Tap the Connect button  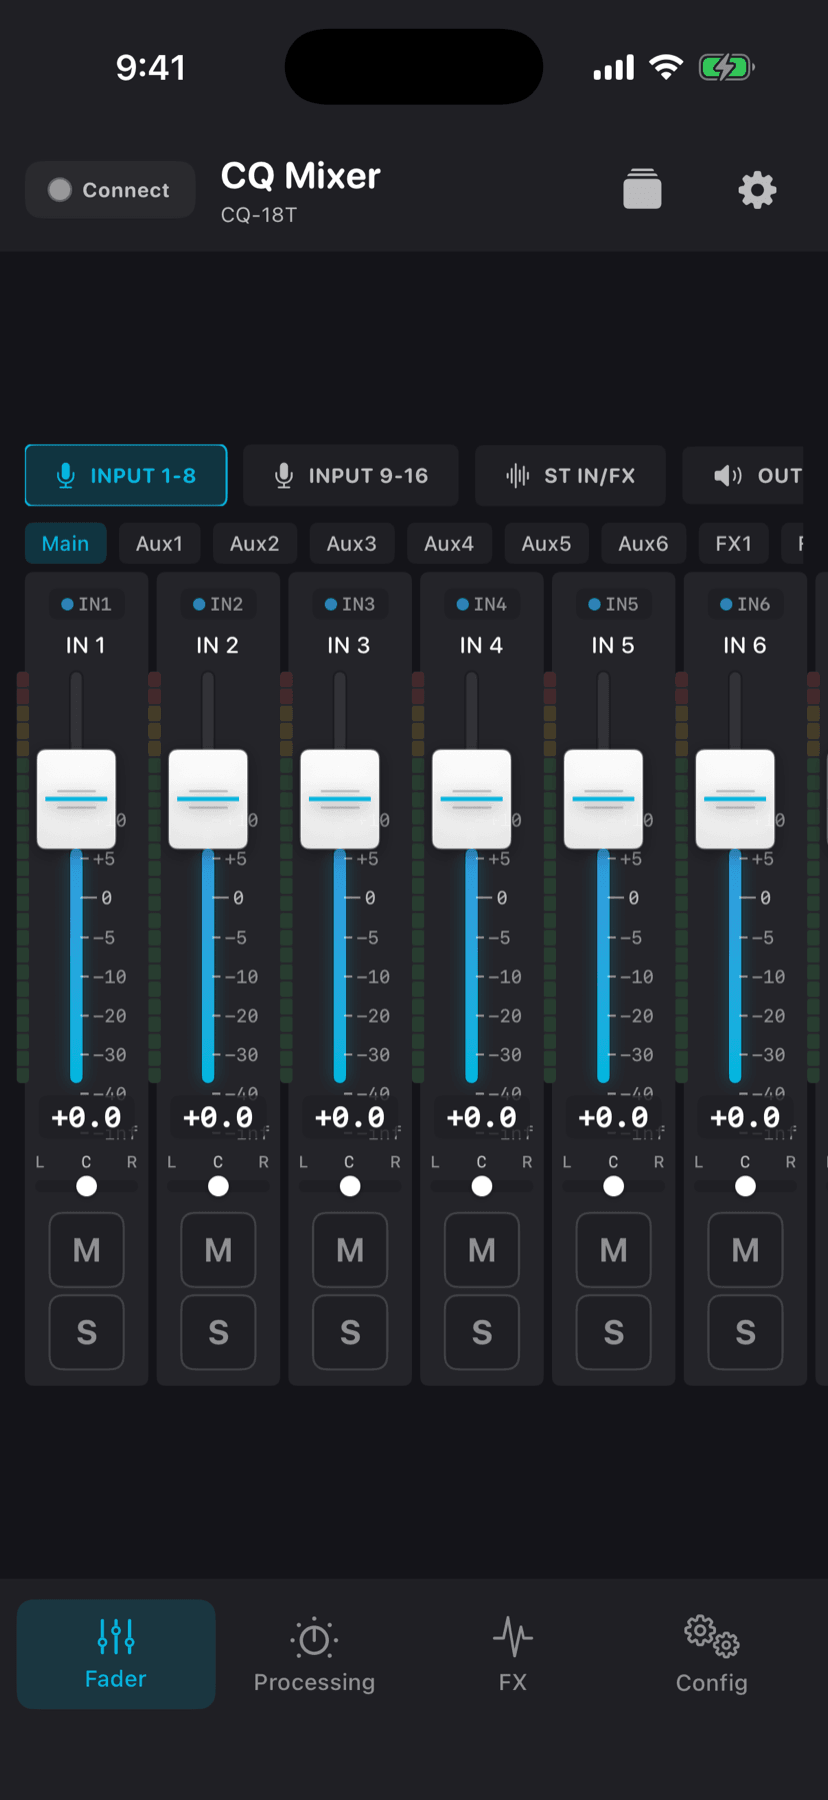(x=110, y=190)
